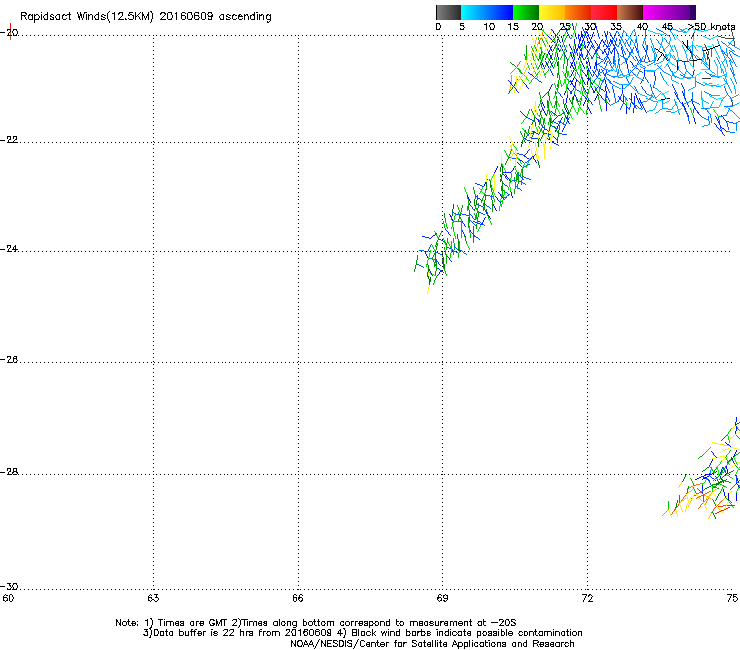Click the latitude label '-20'

[x=9, y=33]
